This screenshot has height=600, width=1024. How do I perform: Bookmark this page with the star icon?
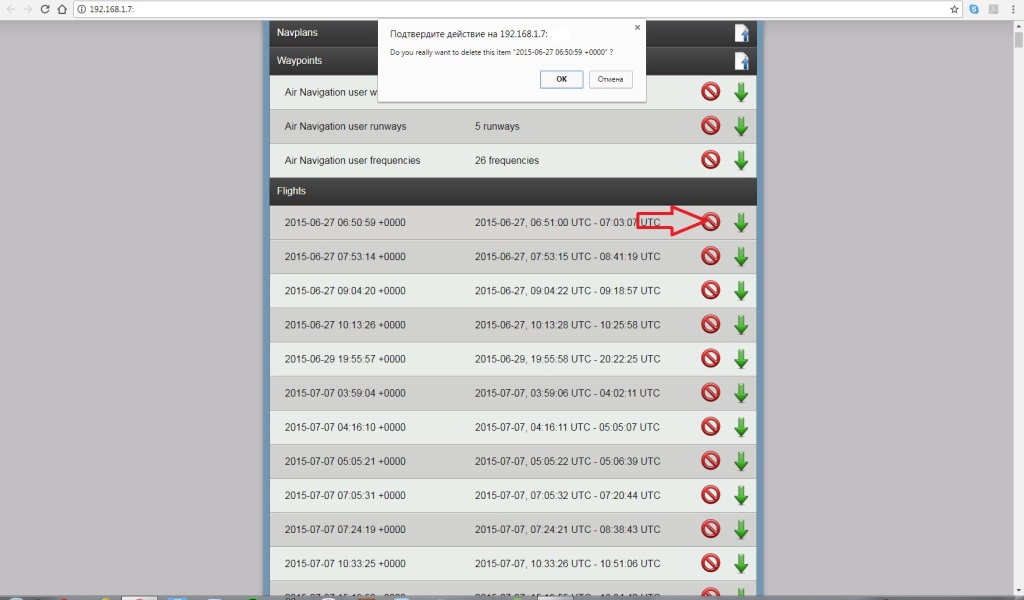pyautogui.click(x=955, y=9)
